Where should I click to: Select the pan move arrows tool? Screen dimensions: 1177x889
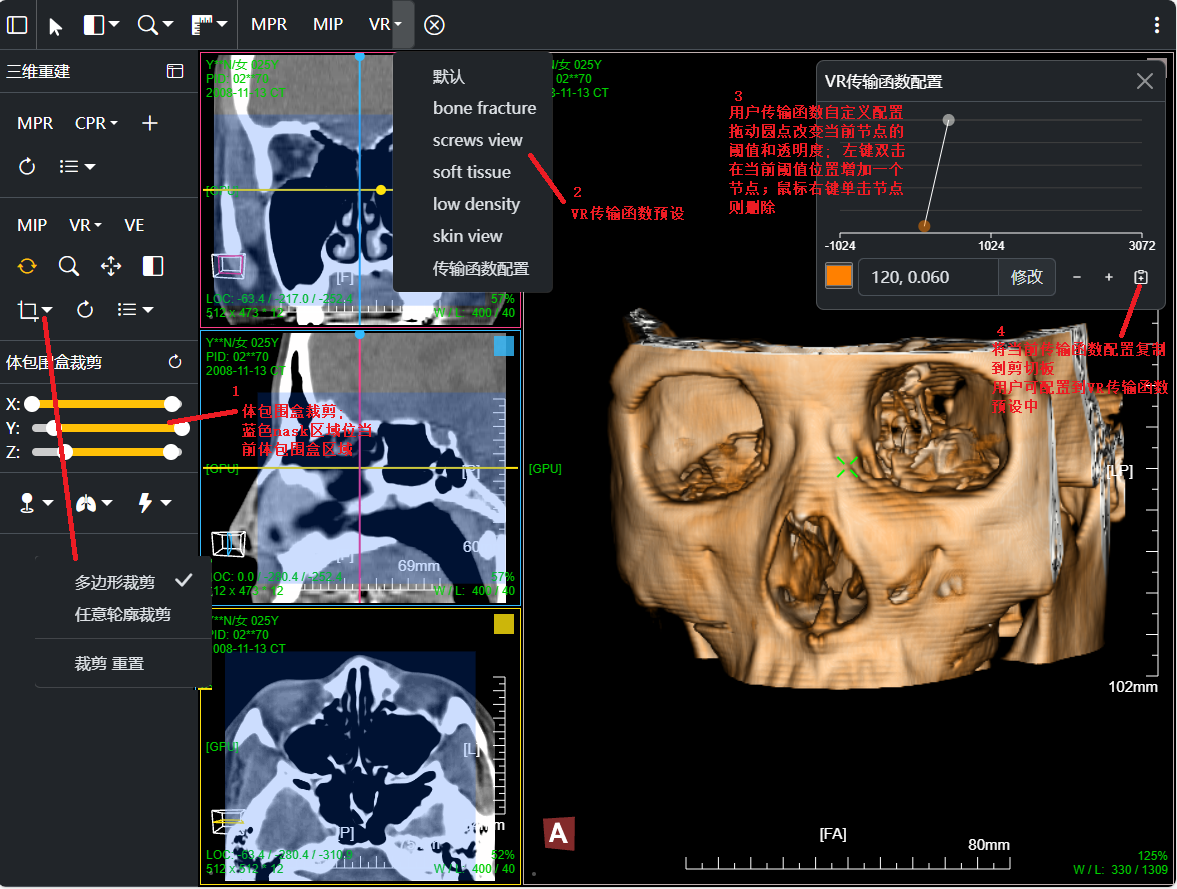(111, 266)
